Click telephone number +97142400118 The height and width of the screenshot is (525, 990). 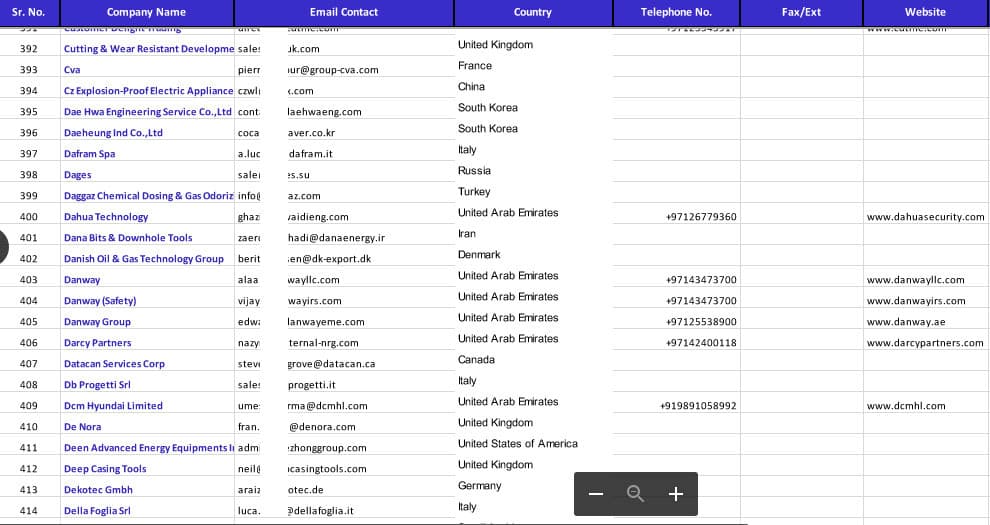pos(701,343)
